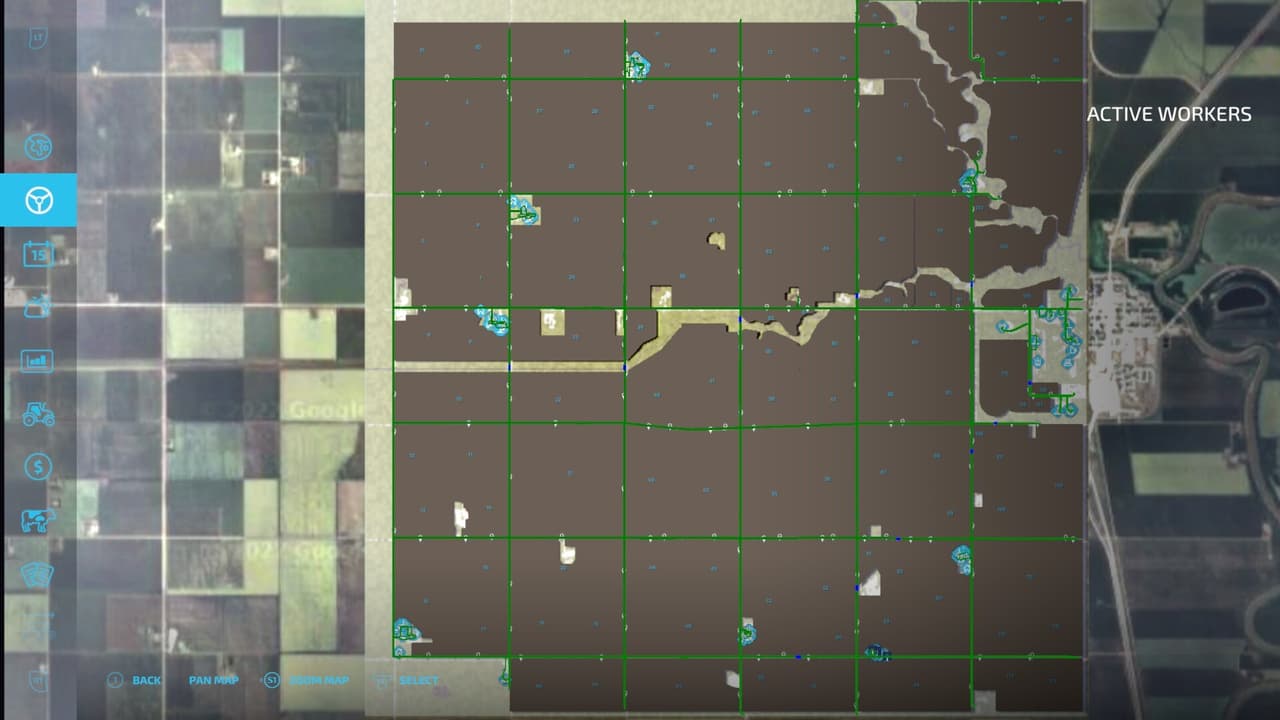Open the calendar page icon

(x=38, y=253)
